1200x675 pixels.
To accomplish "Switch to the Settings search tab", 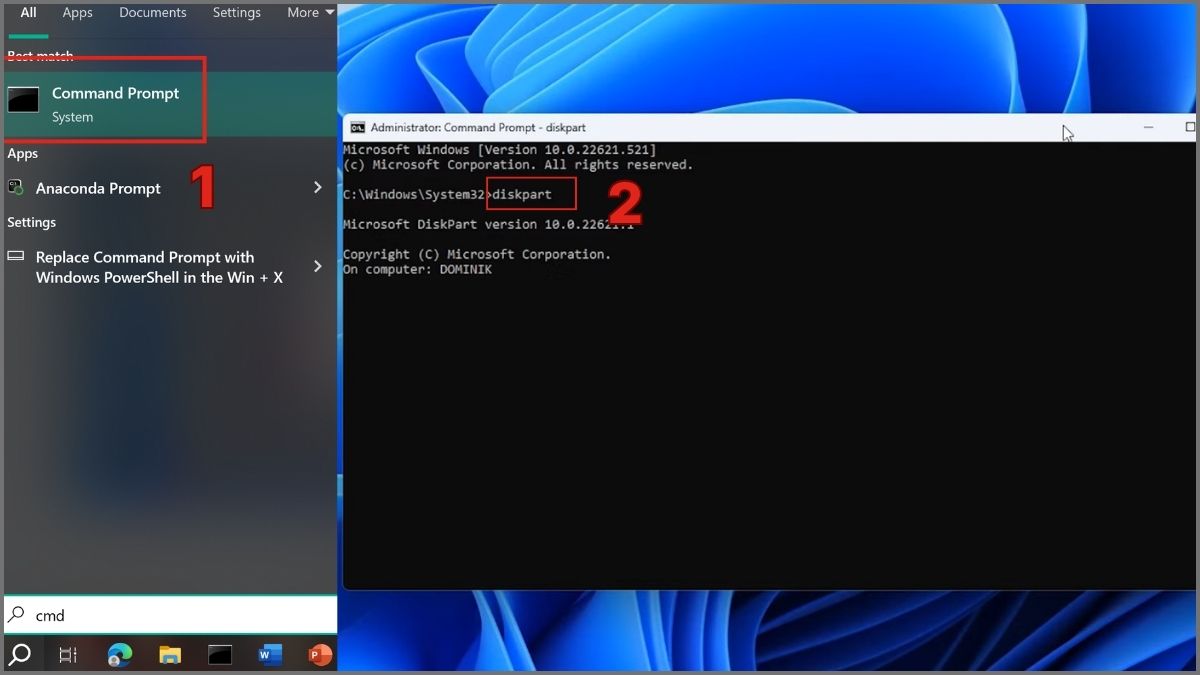I will tap(236, 13).
